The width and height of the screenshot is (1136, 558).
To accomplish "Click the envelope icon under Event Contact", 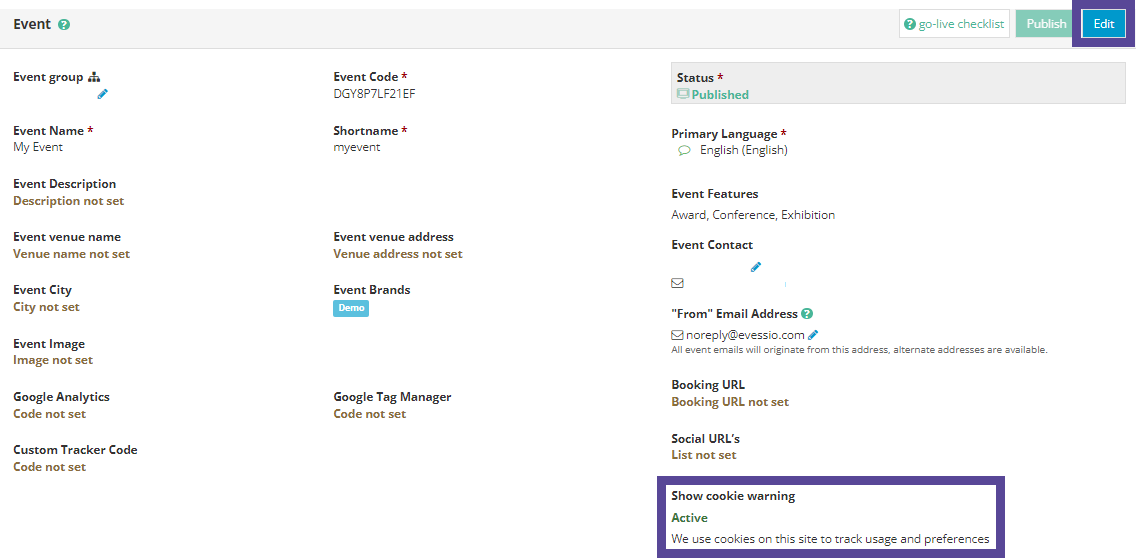I will click(677, 283).
